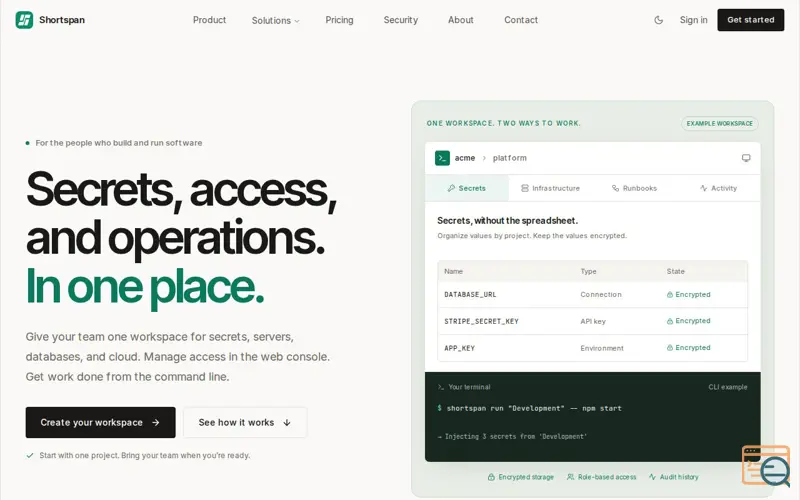Click the Connection type cell
The height and width of the screenshot is (500, 800).
click(601, 294)
